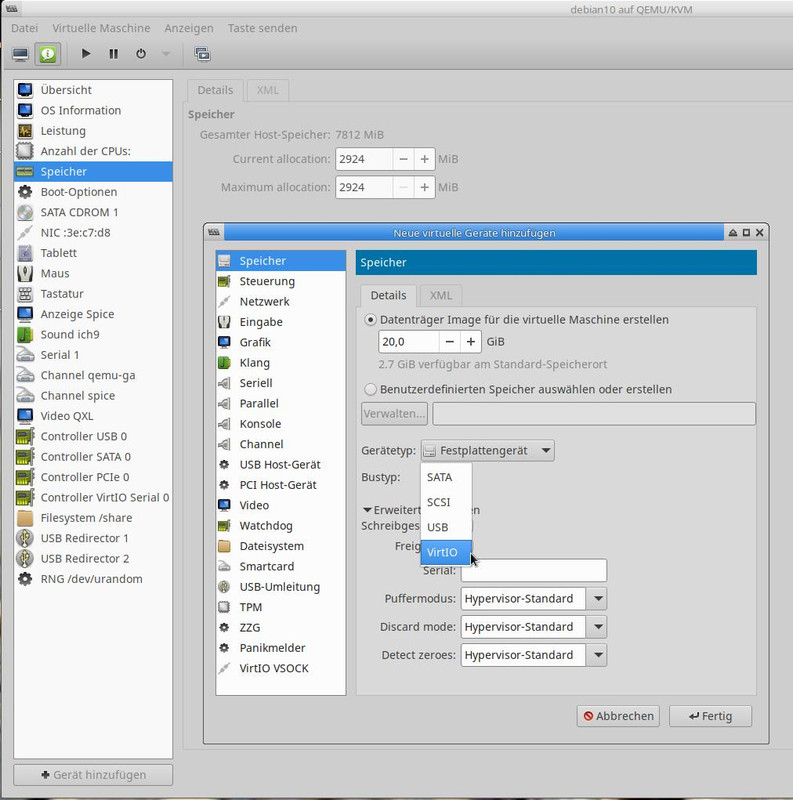Image resolution: width=793 pixels, height=800 pixels.
Task: Open the Anzeigen menu
Action: pyautogui.click(x=189, y=28)
